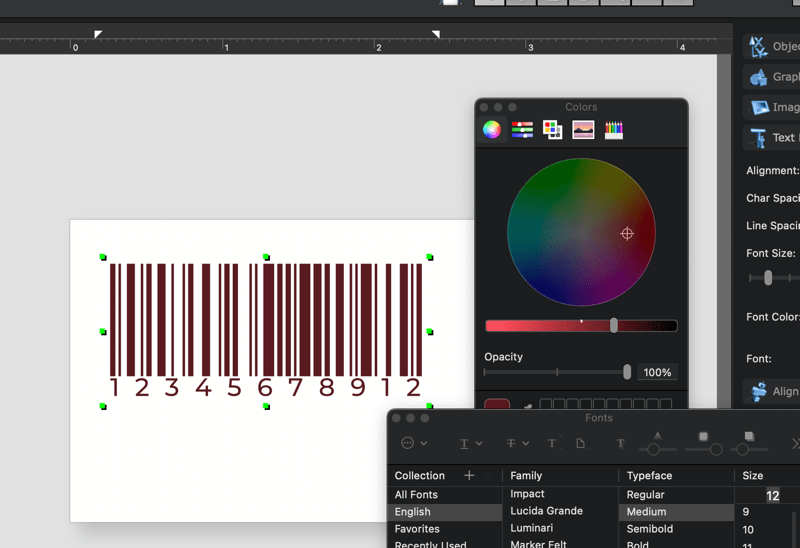Select the color wheel picker tab

point(492,130)
